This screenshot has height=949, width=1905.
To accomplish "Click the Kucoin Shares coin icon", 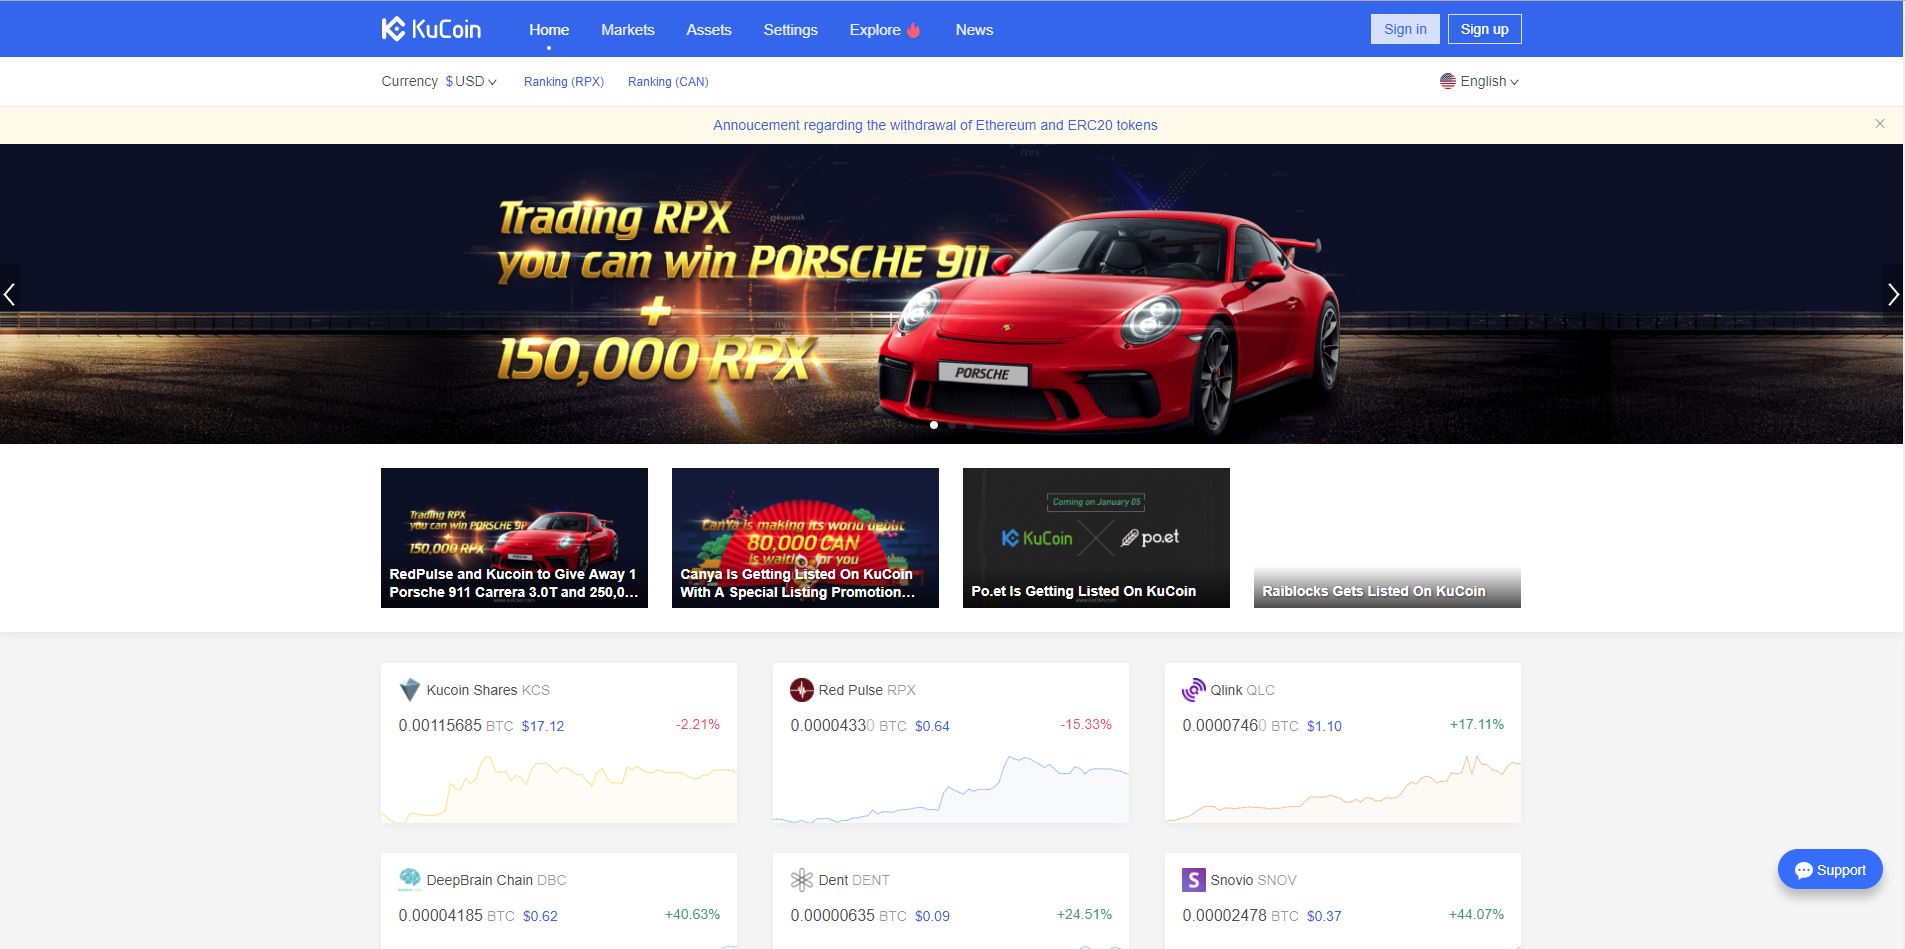I will point(409,690).
